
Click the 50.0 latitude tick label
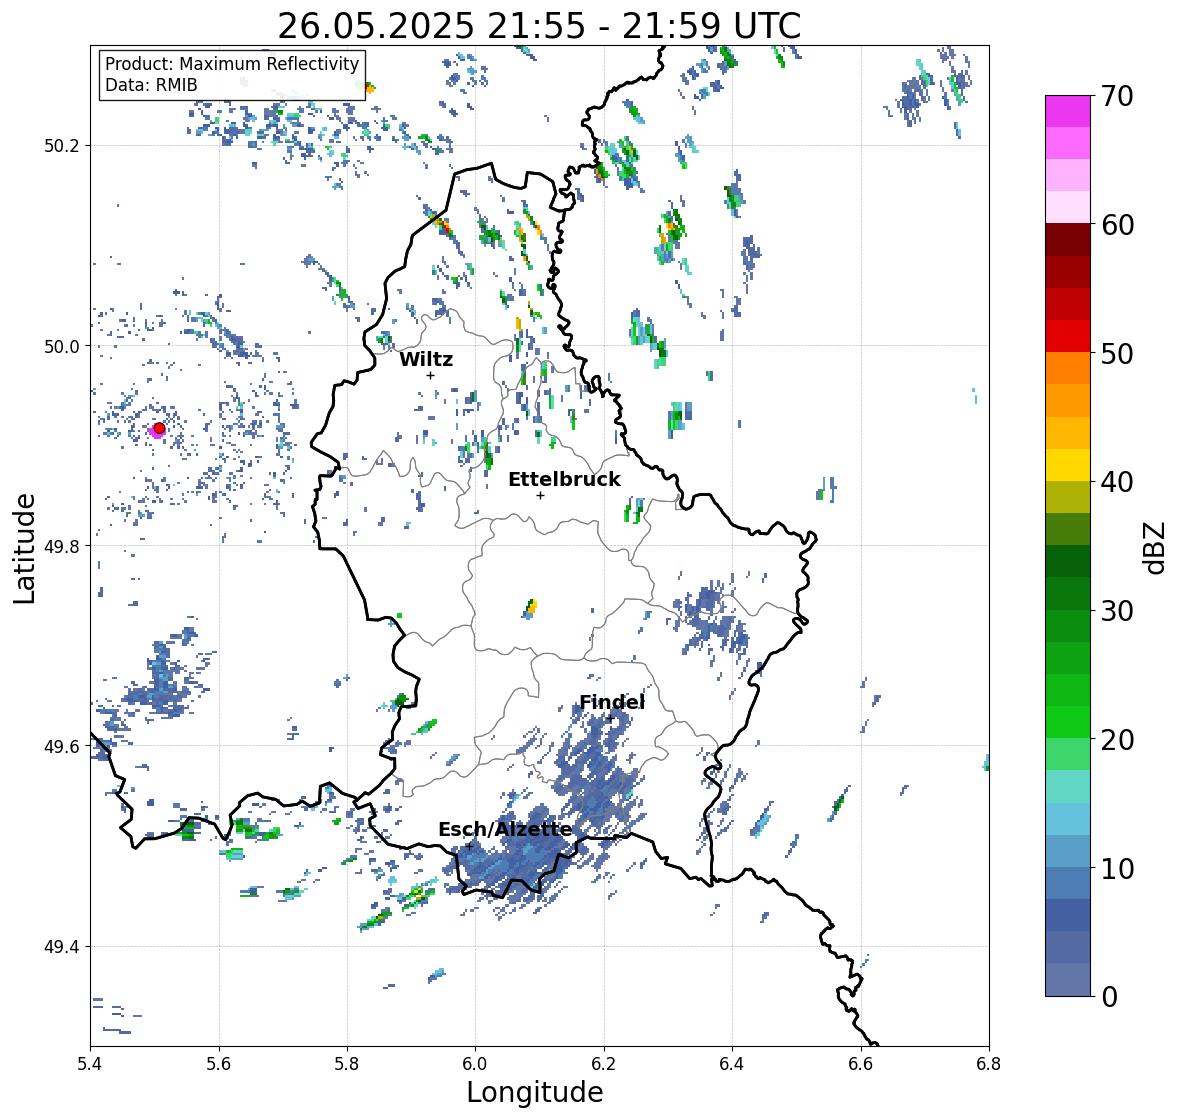(62, 347)
